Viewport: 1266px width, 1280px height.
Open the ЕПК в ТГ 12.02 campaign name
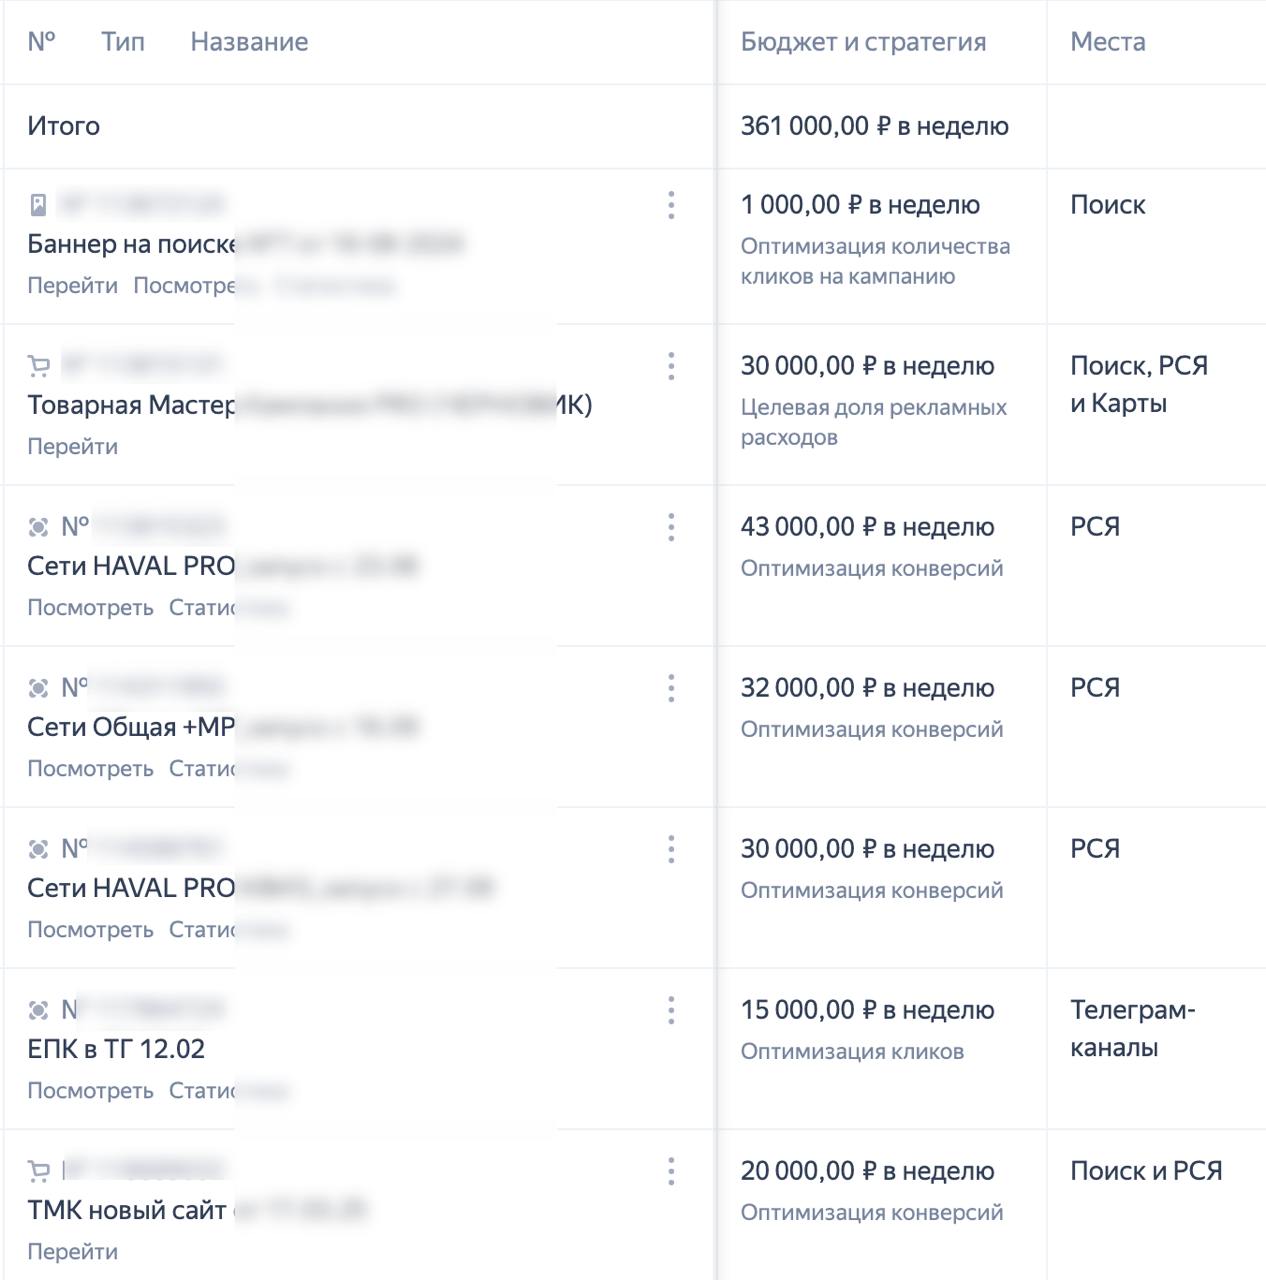coord(116,1049)
